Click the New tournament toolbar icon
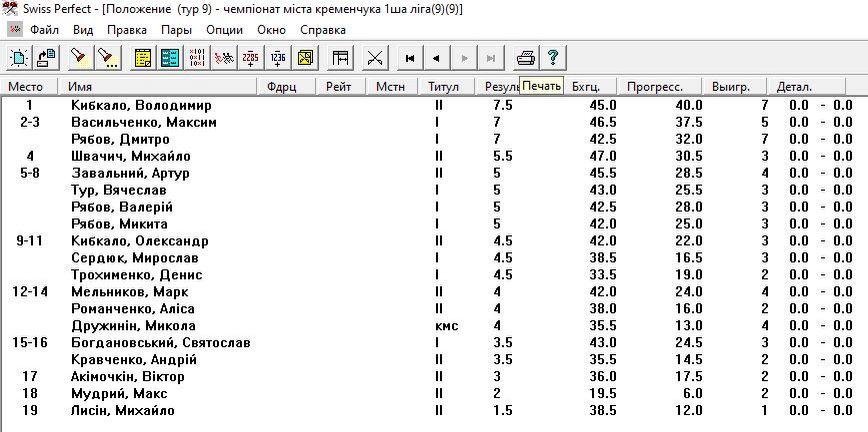 19,57
